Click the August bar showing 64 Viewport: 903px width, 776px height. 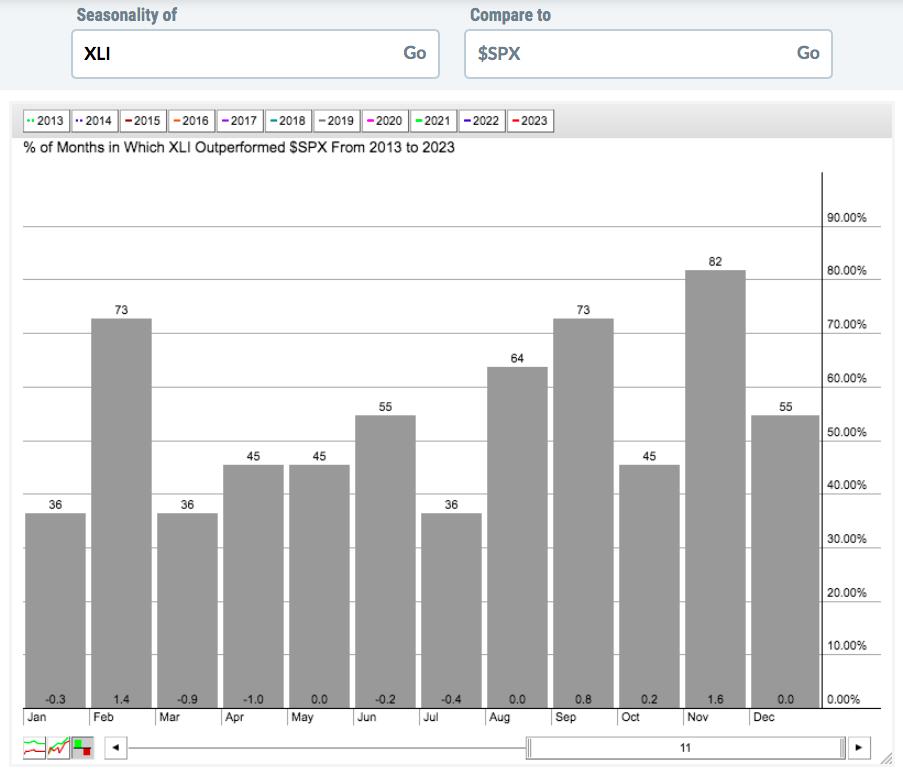[517, 535]
